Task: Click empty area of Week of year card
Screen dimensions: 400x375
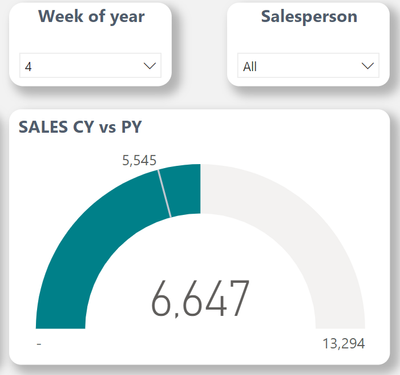Action: coord(90,40)
